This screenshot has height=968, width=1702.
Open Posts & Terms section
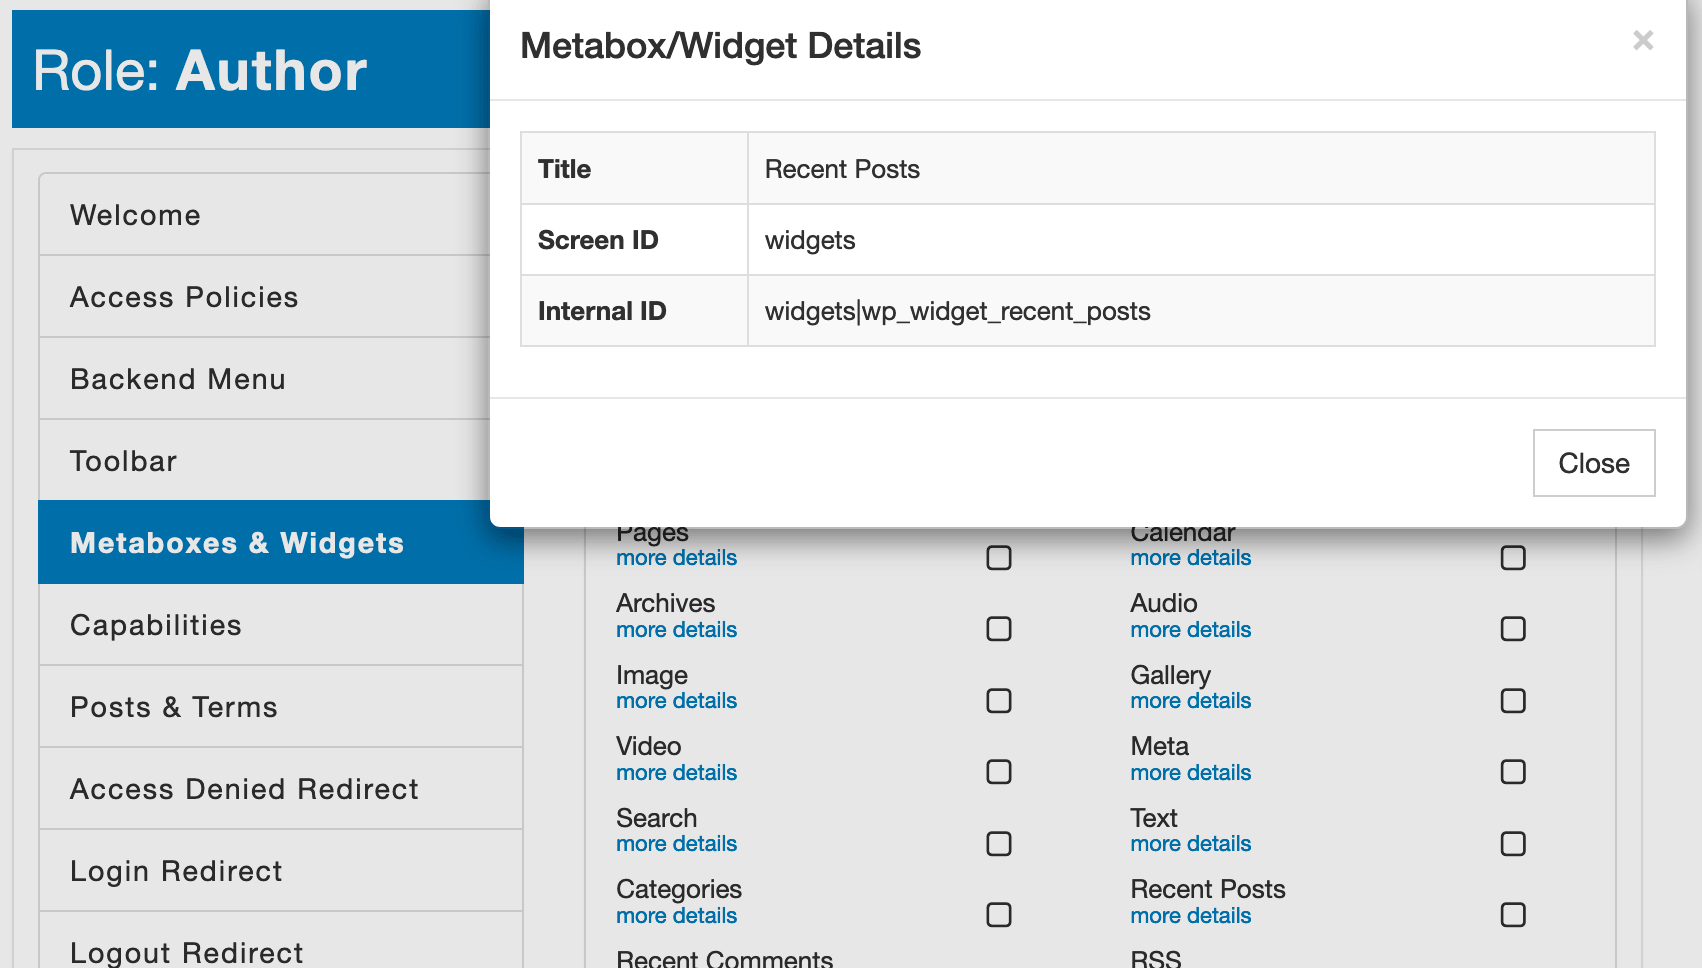click(280, 707)
